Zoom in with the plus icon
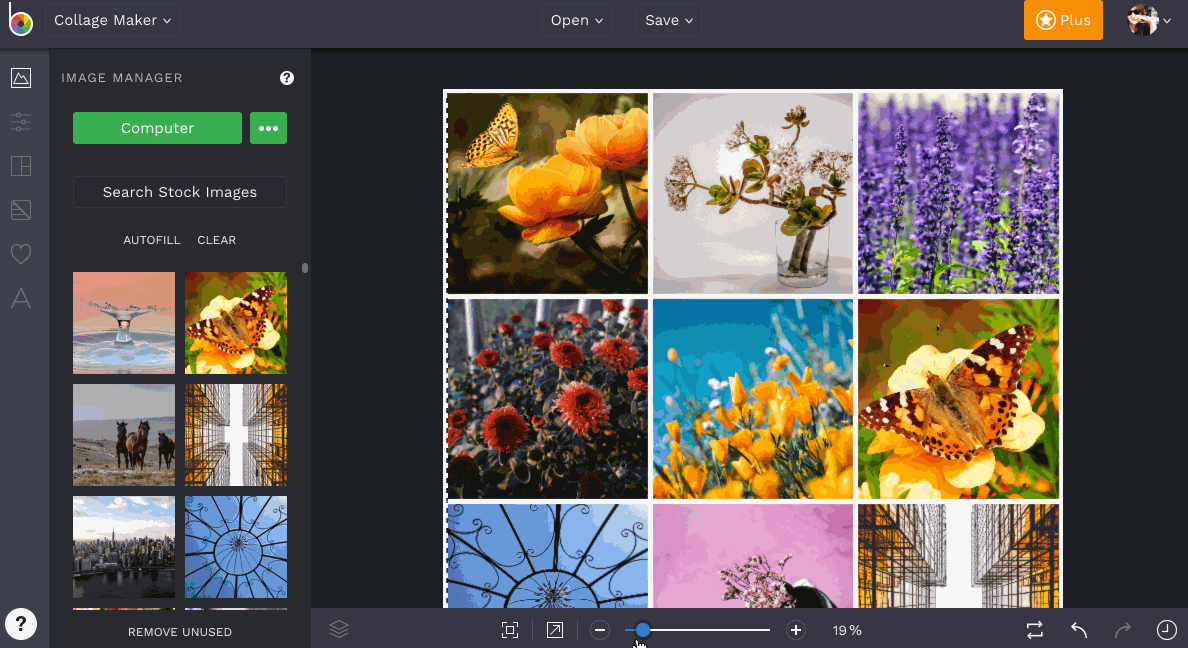Image resolution: width=1188 pixels, height=648 pixels. click(x=796, y=630)
